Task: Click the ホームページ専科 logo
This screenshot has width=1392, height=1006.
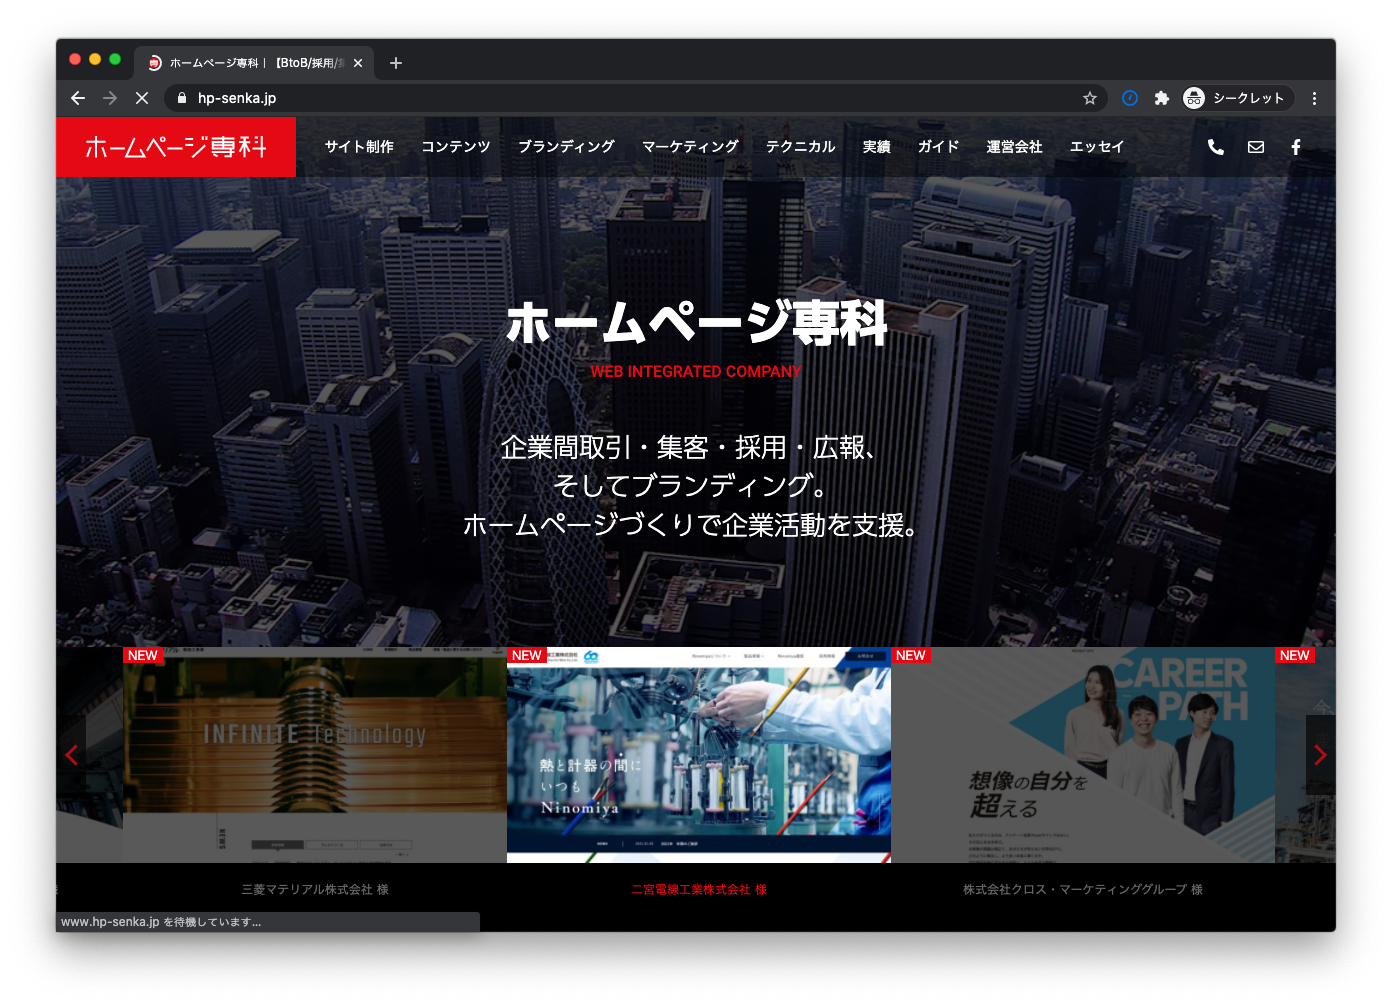Action: click(176, 147)
